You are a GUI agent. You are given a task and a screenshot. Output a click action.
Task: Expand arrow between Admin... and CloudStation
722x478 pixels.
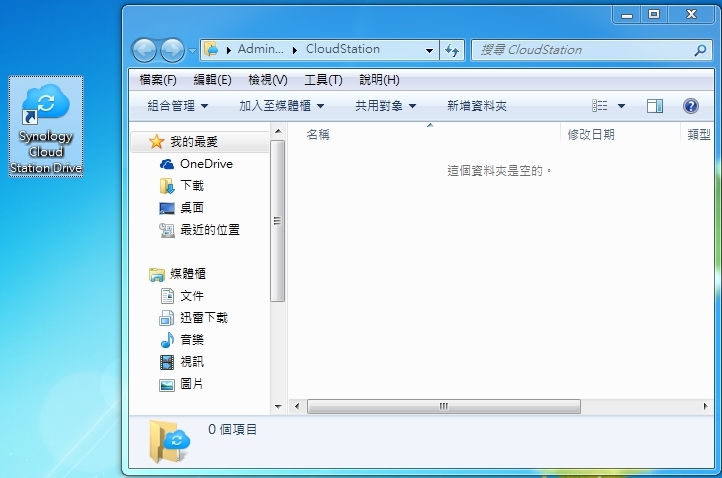(x=295, y=50)
